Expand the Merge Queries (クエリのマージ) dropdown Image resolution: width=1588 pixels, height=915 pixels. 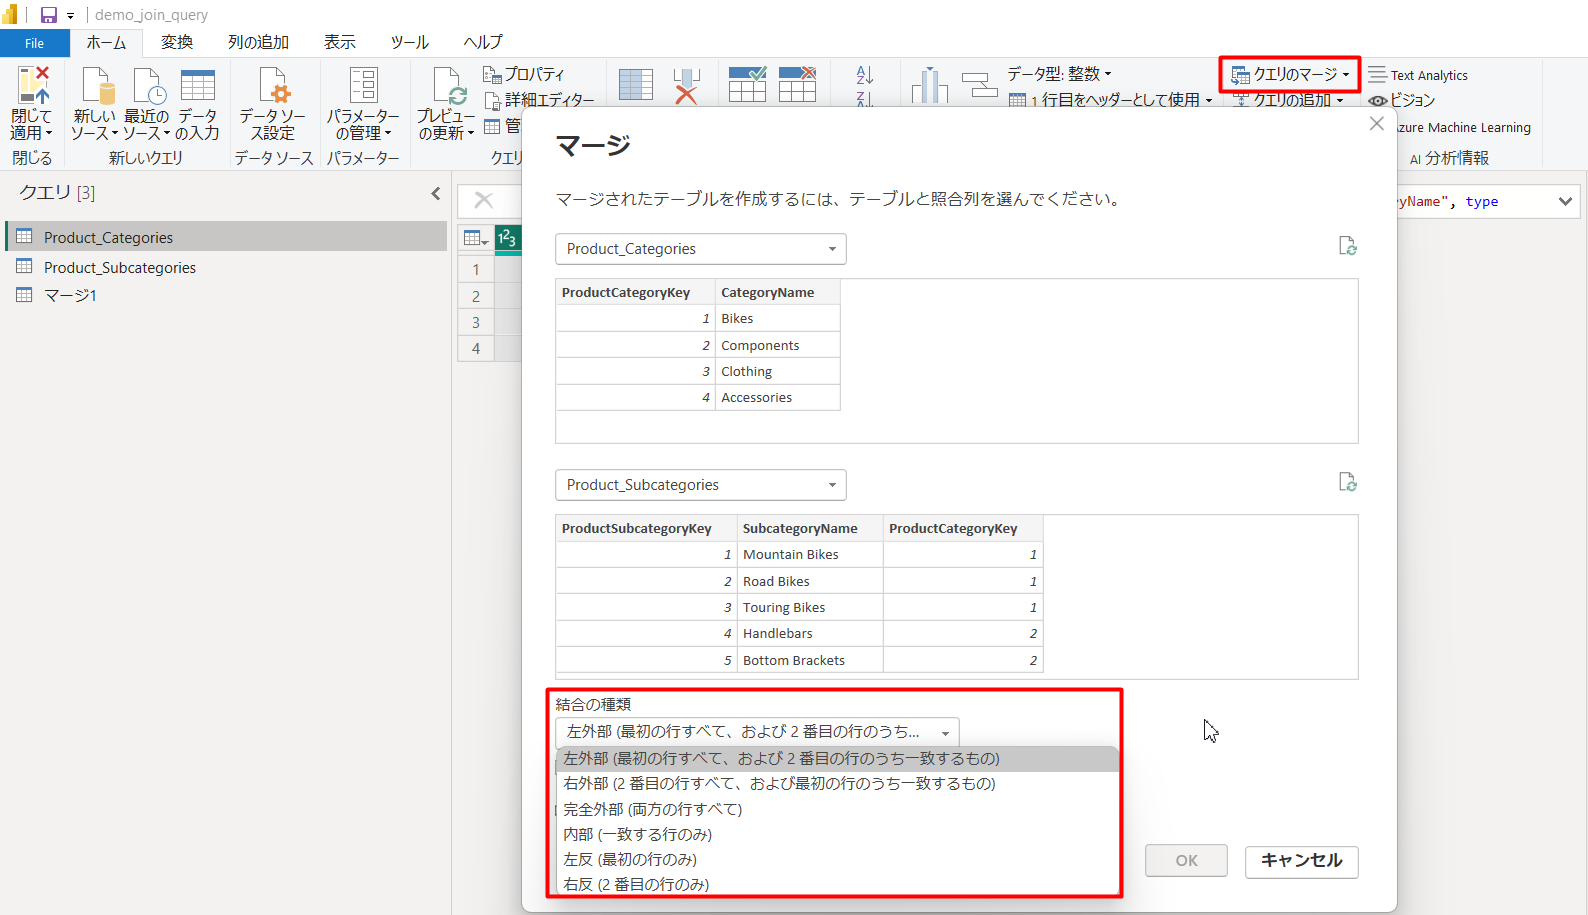click(1345, 75)
